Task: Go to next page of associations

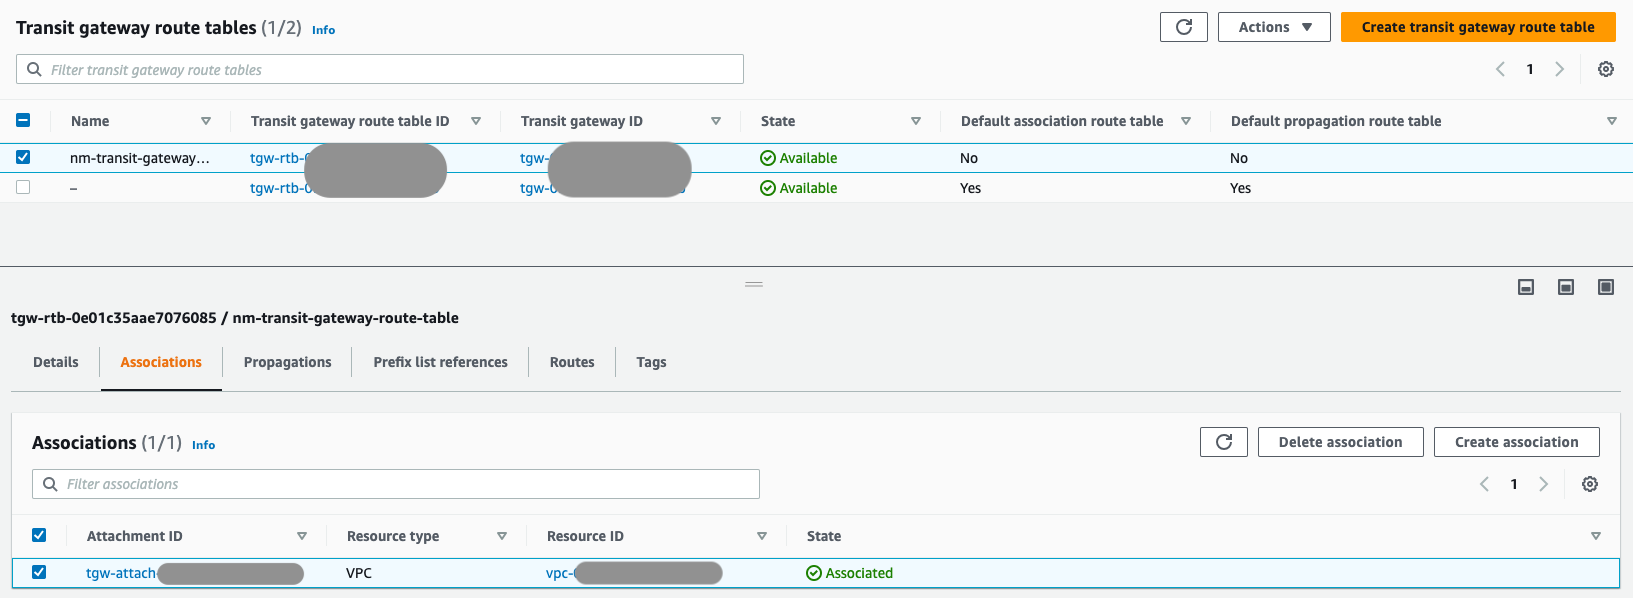Action: coord(1543,484)
